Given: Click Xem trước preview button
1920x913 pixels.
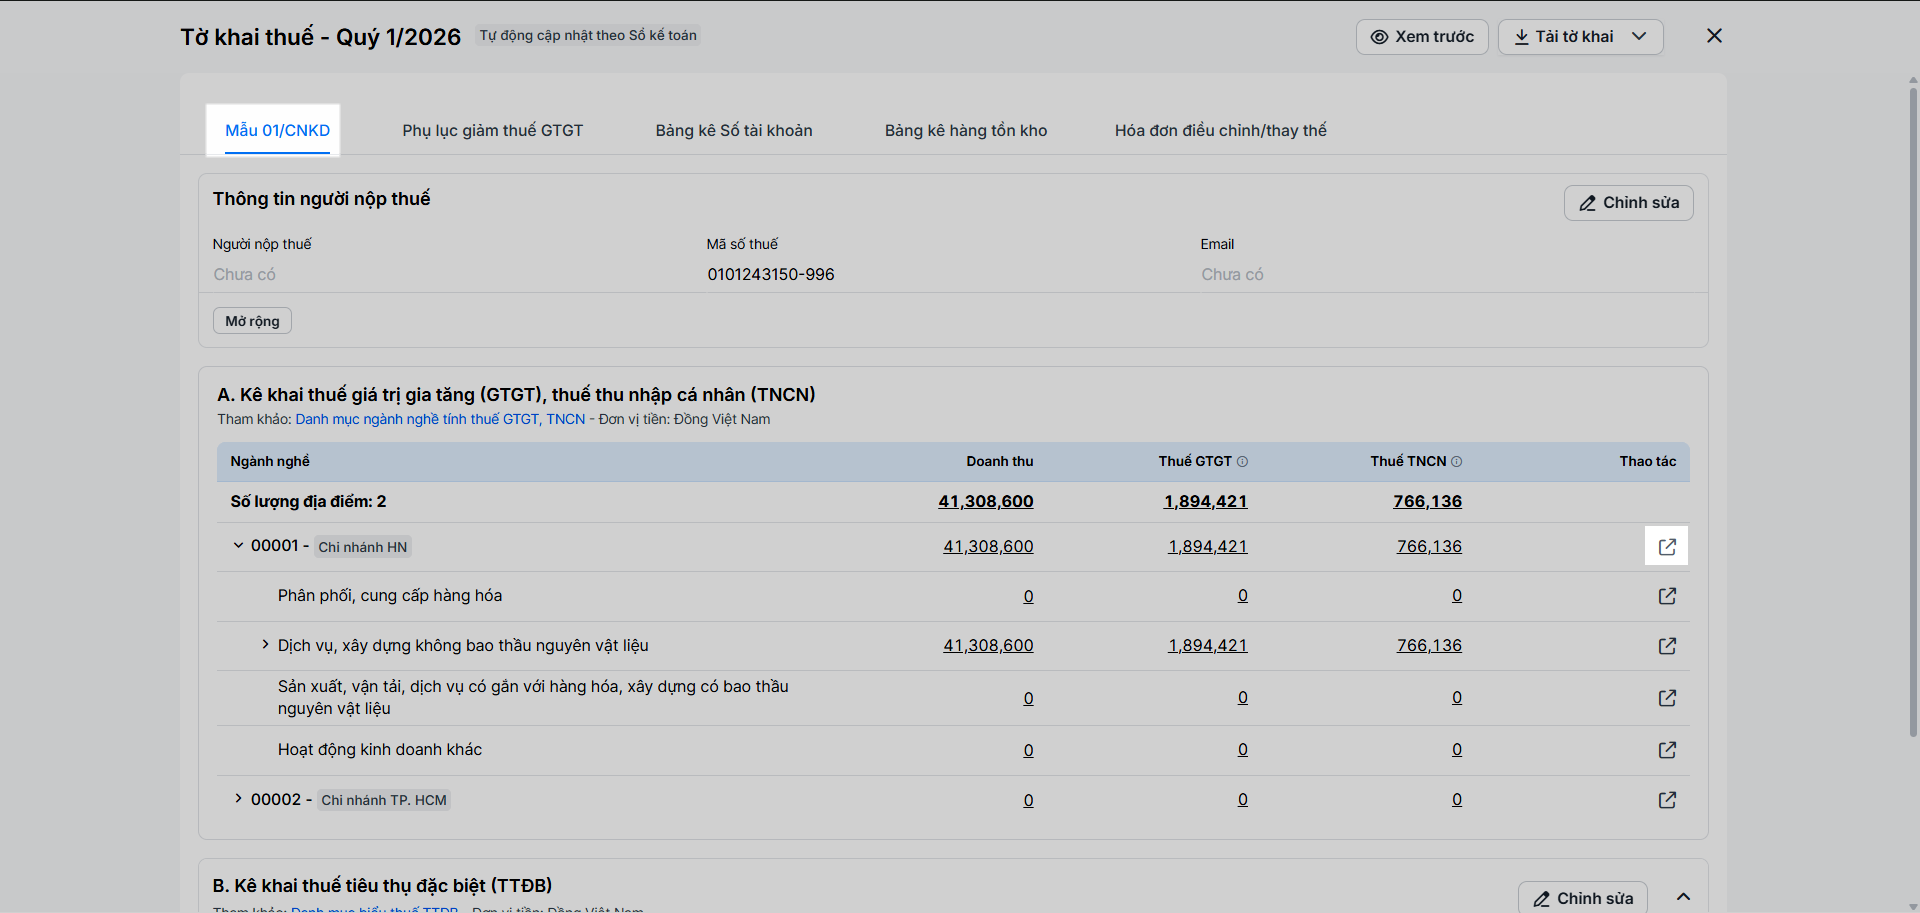Looking at the screenshot, I should (x=1421, y=37).
